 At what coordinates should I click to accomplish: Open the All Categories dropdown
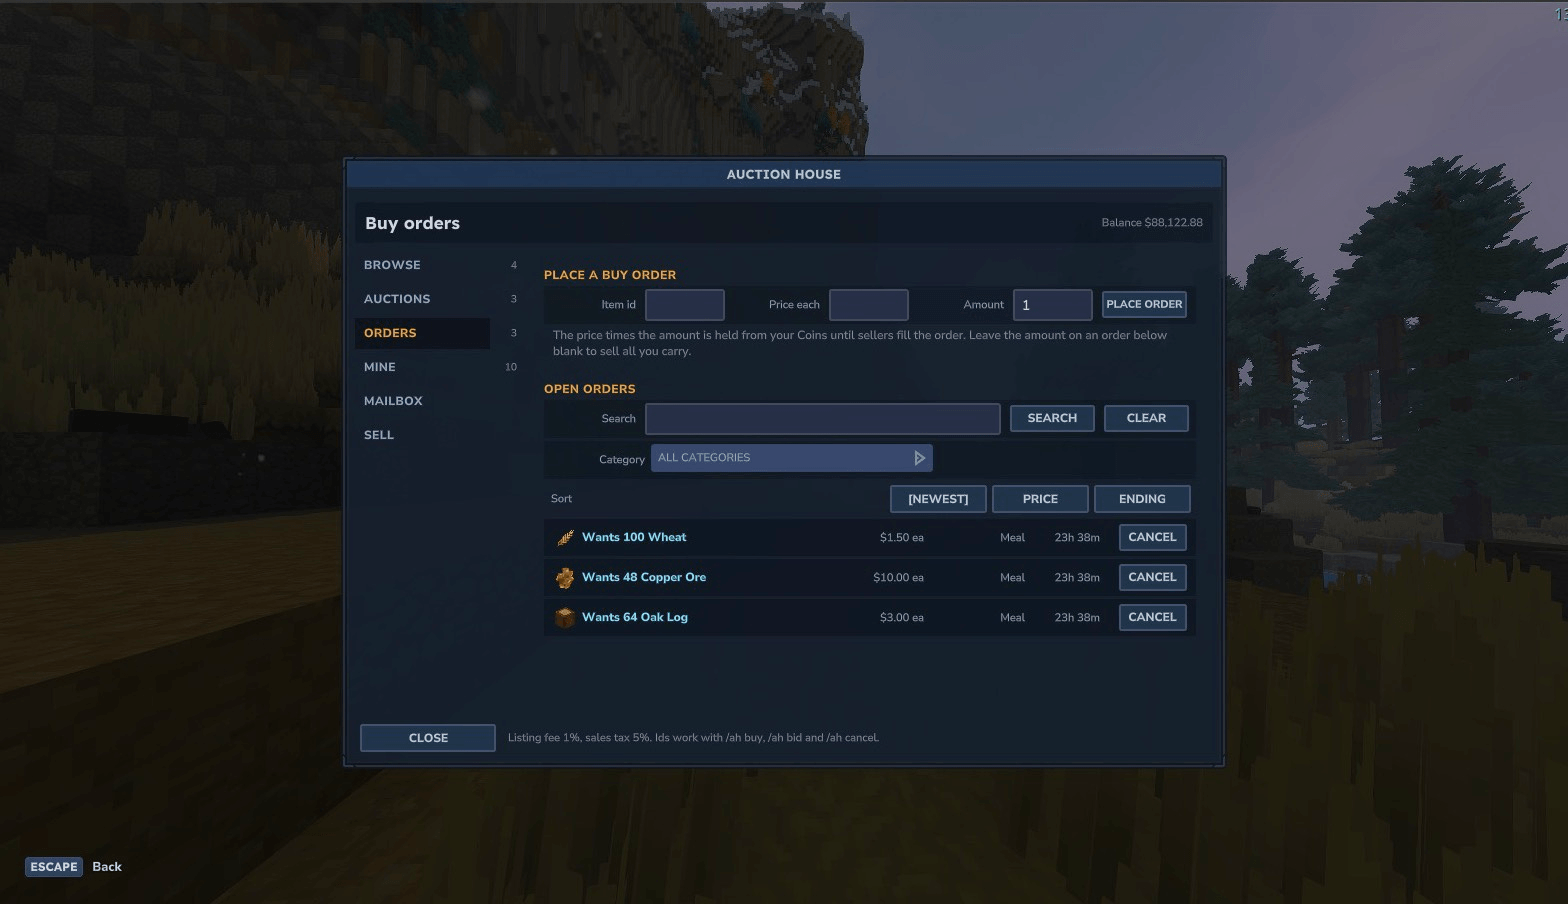point(791,458)
